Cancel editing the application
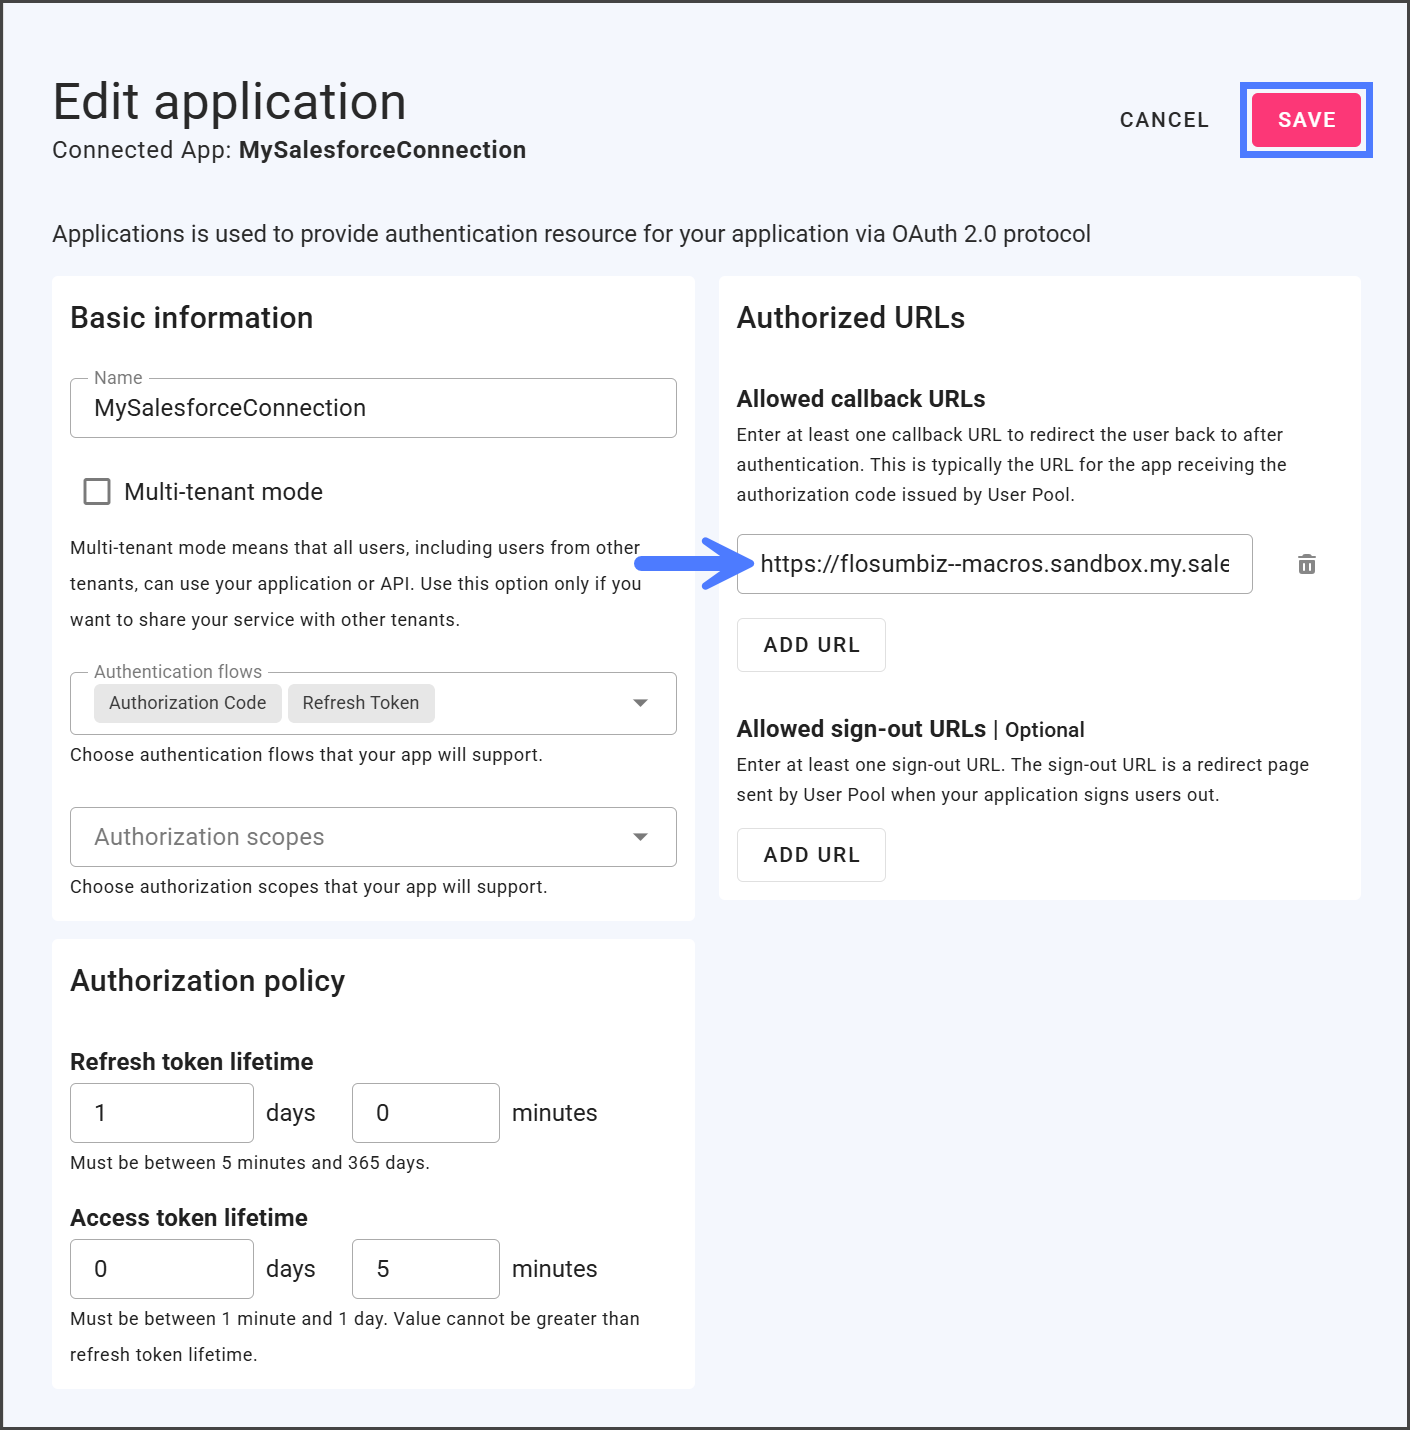 pos(1164,120)
